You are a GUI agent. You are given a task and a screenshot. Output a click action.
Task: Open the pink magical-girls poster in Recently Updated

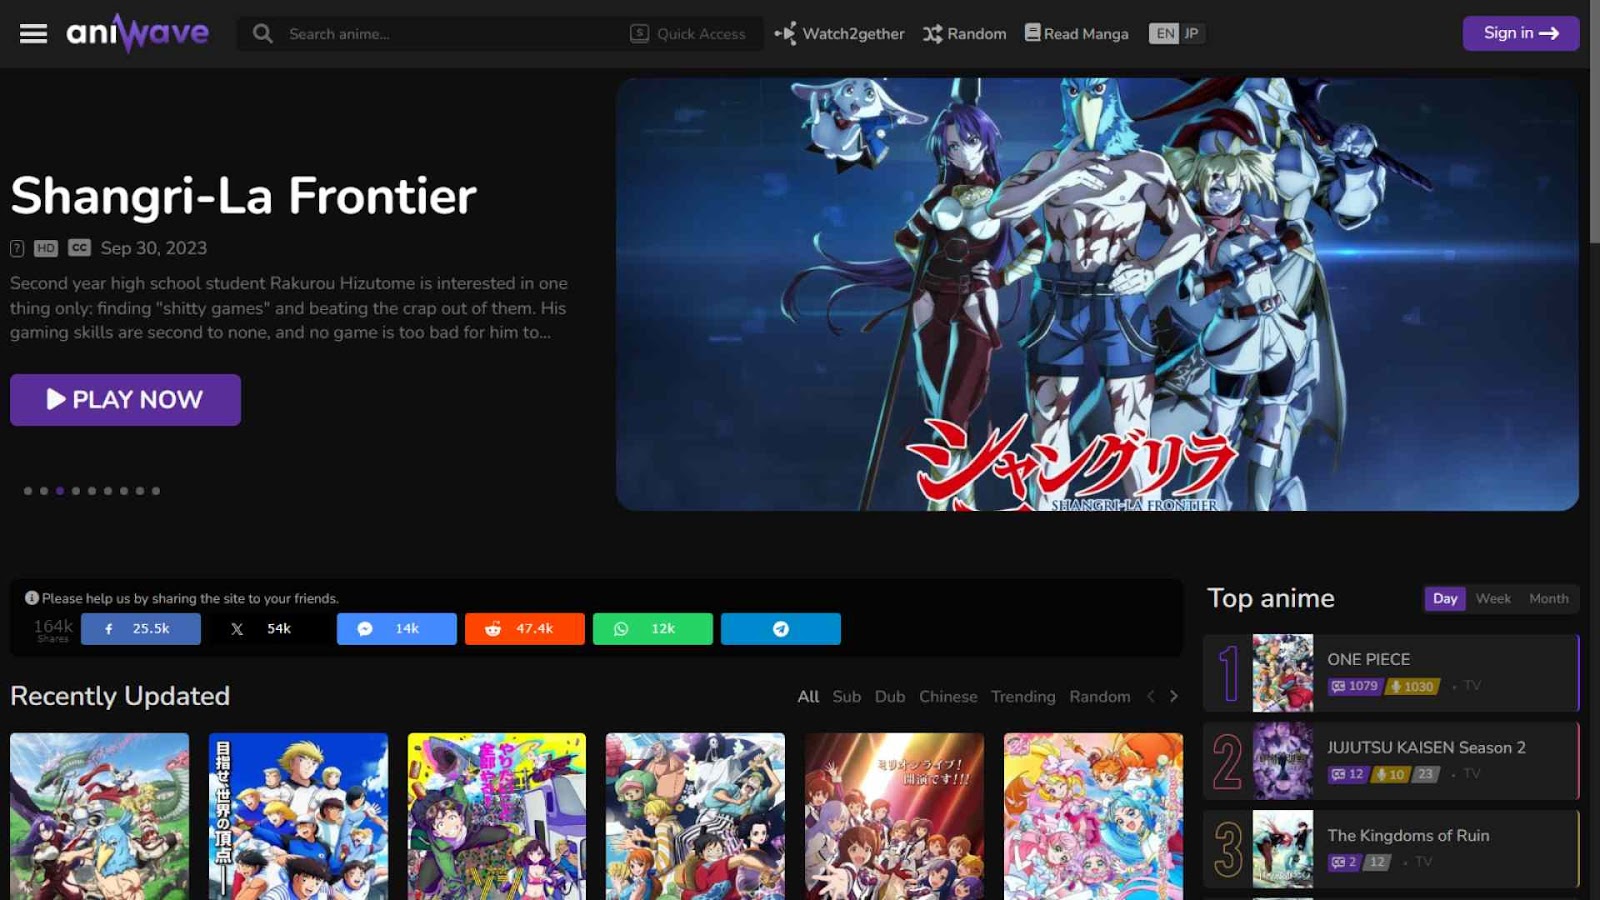click(1093, 816)
